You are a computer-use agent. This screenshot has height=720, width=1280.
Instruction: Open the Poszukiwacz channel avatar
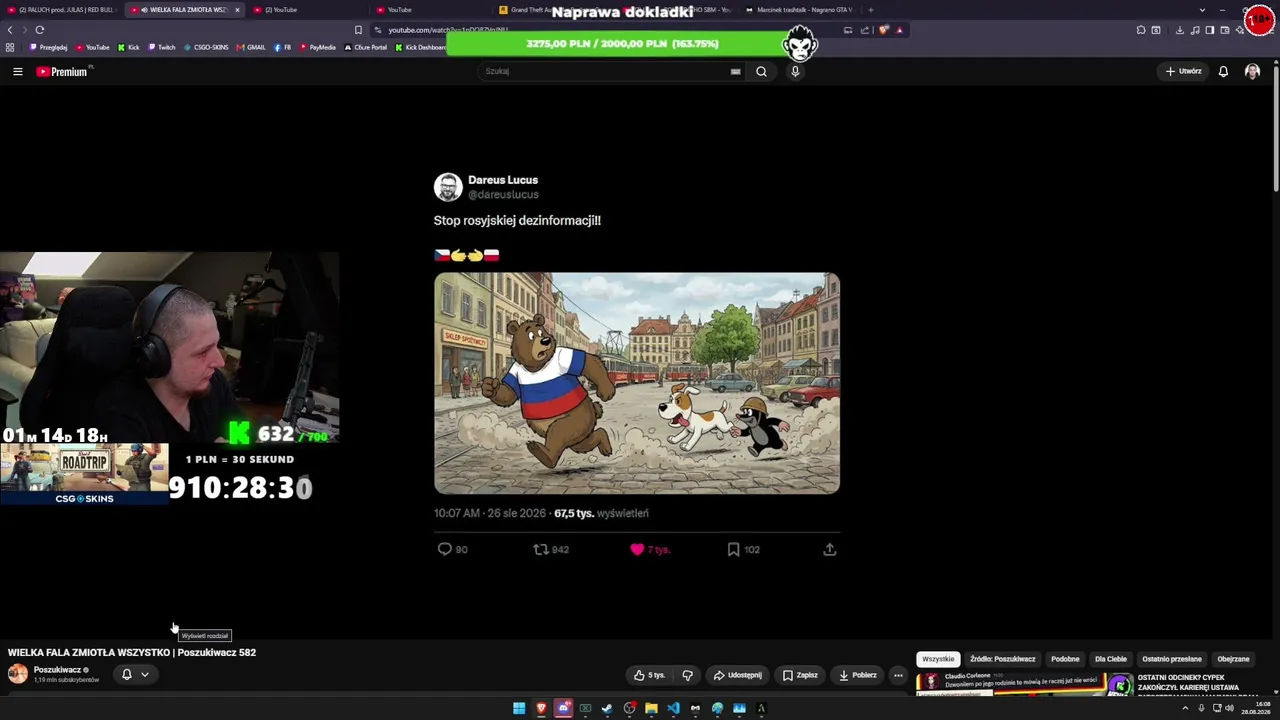18,674
